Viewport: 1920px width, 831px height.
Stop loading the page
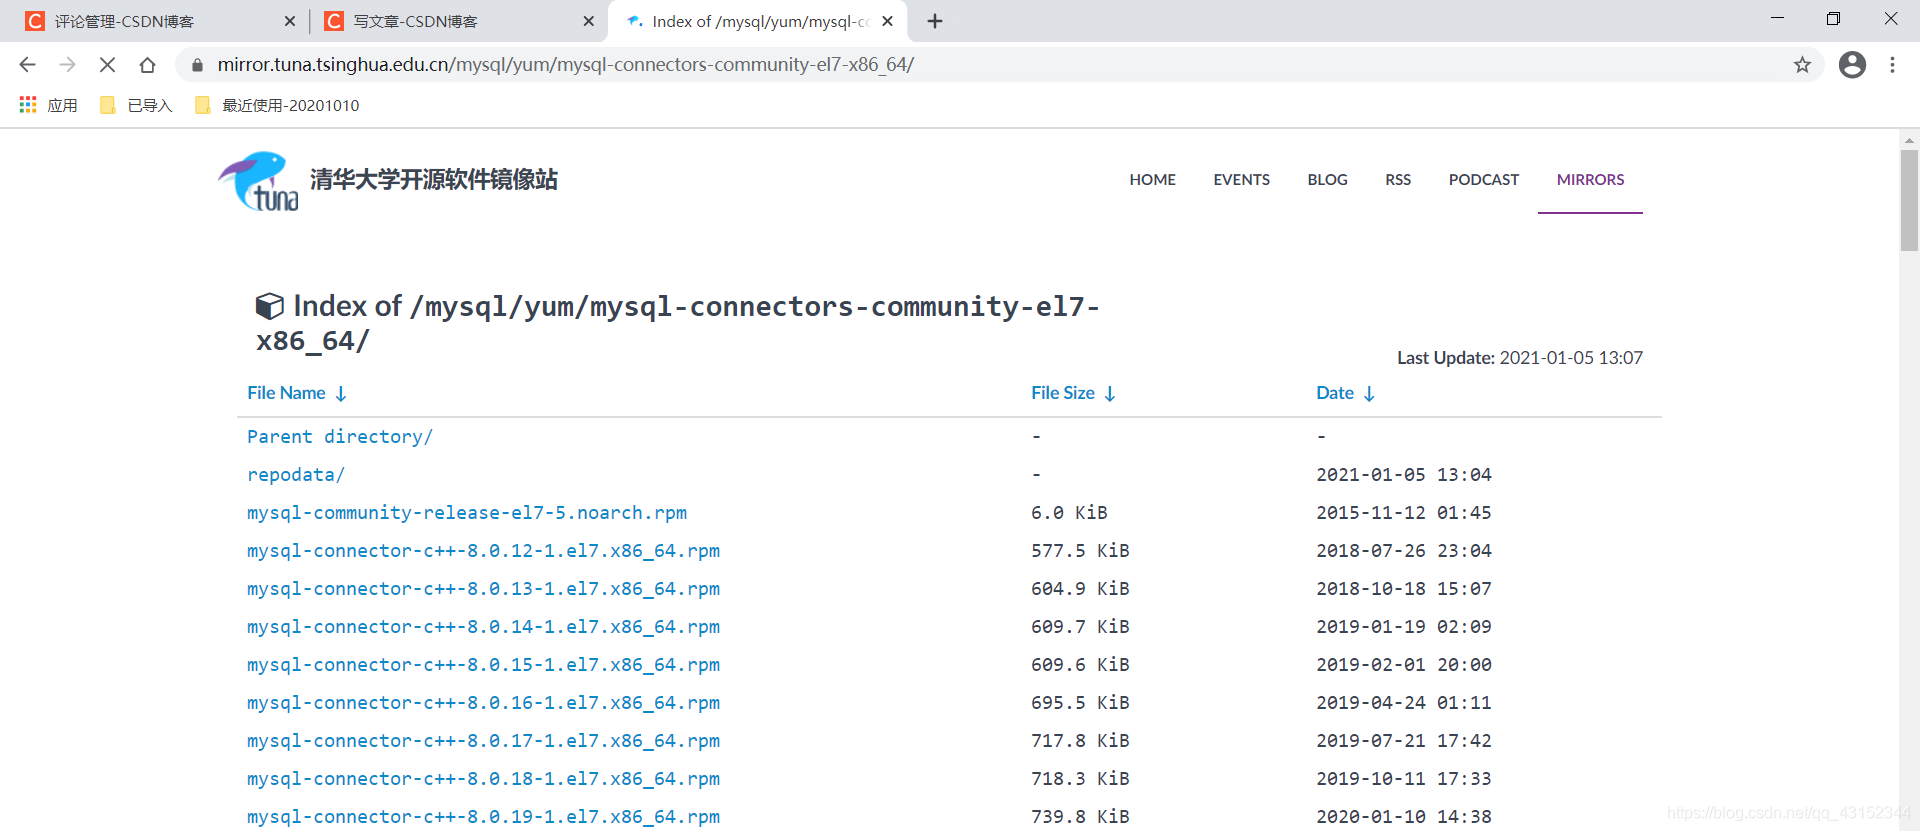pos(107,65)
